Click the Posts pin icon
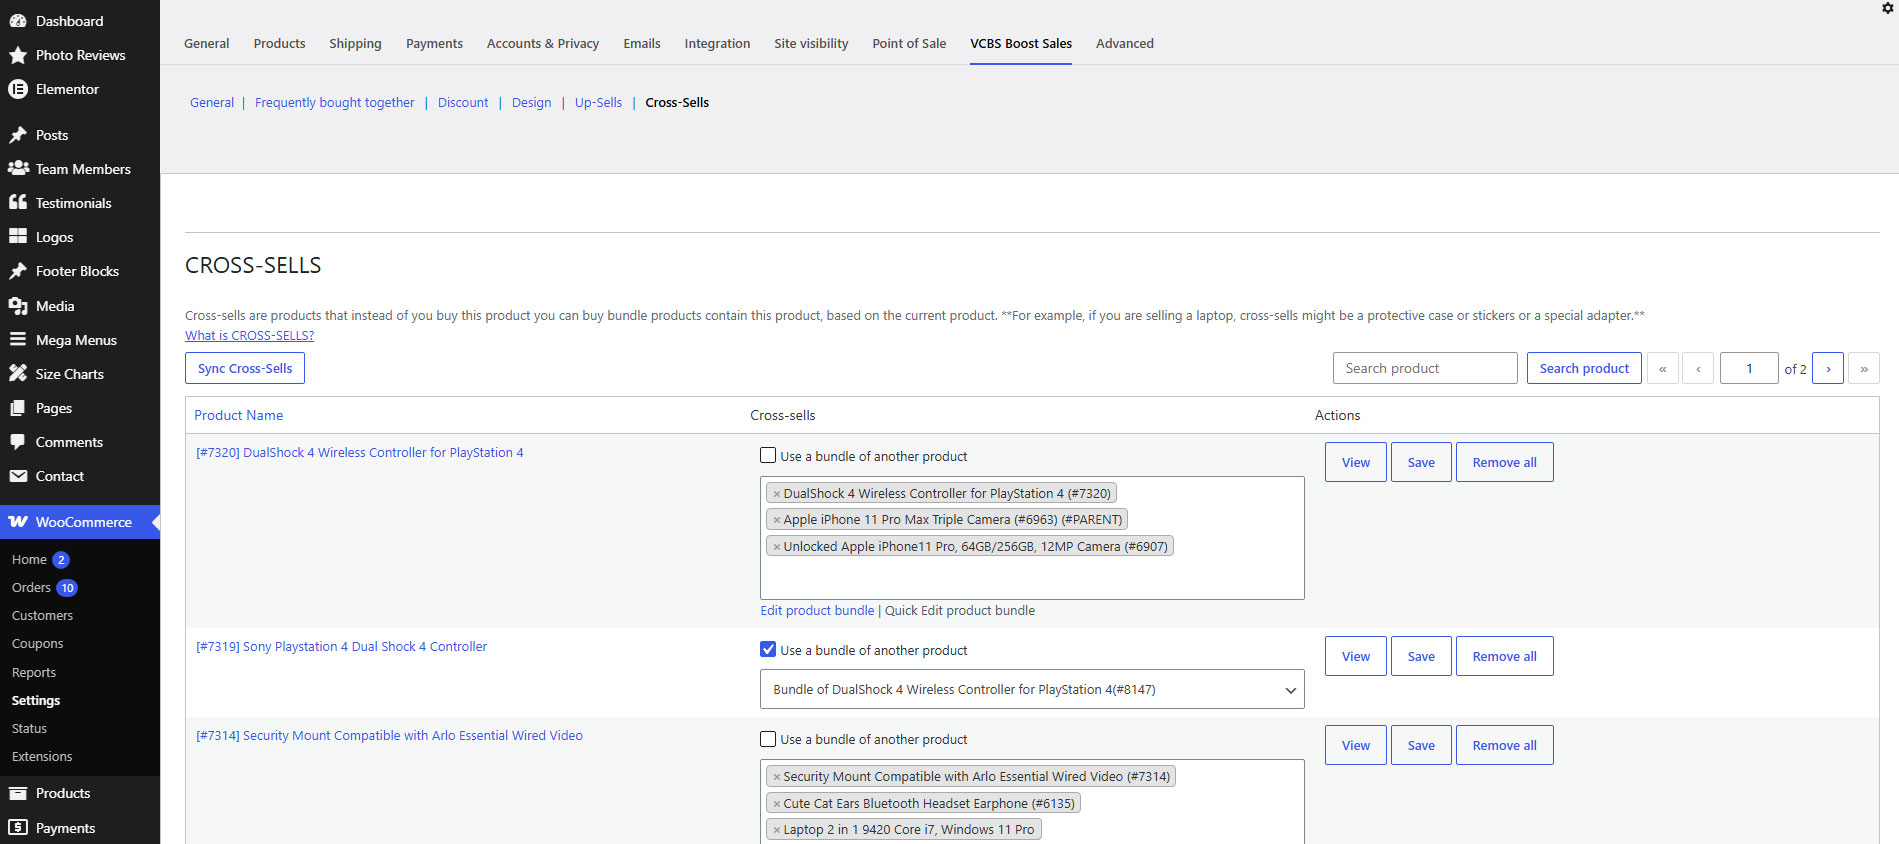 (x=18, y=135)
